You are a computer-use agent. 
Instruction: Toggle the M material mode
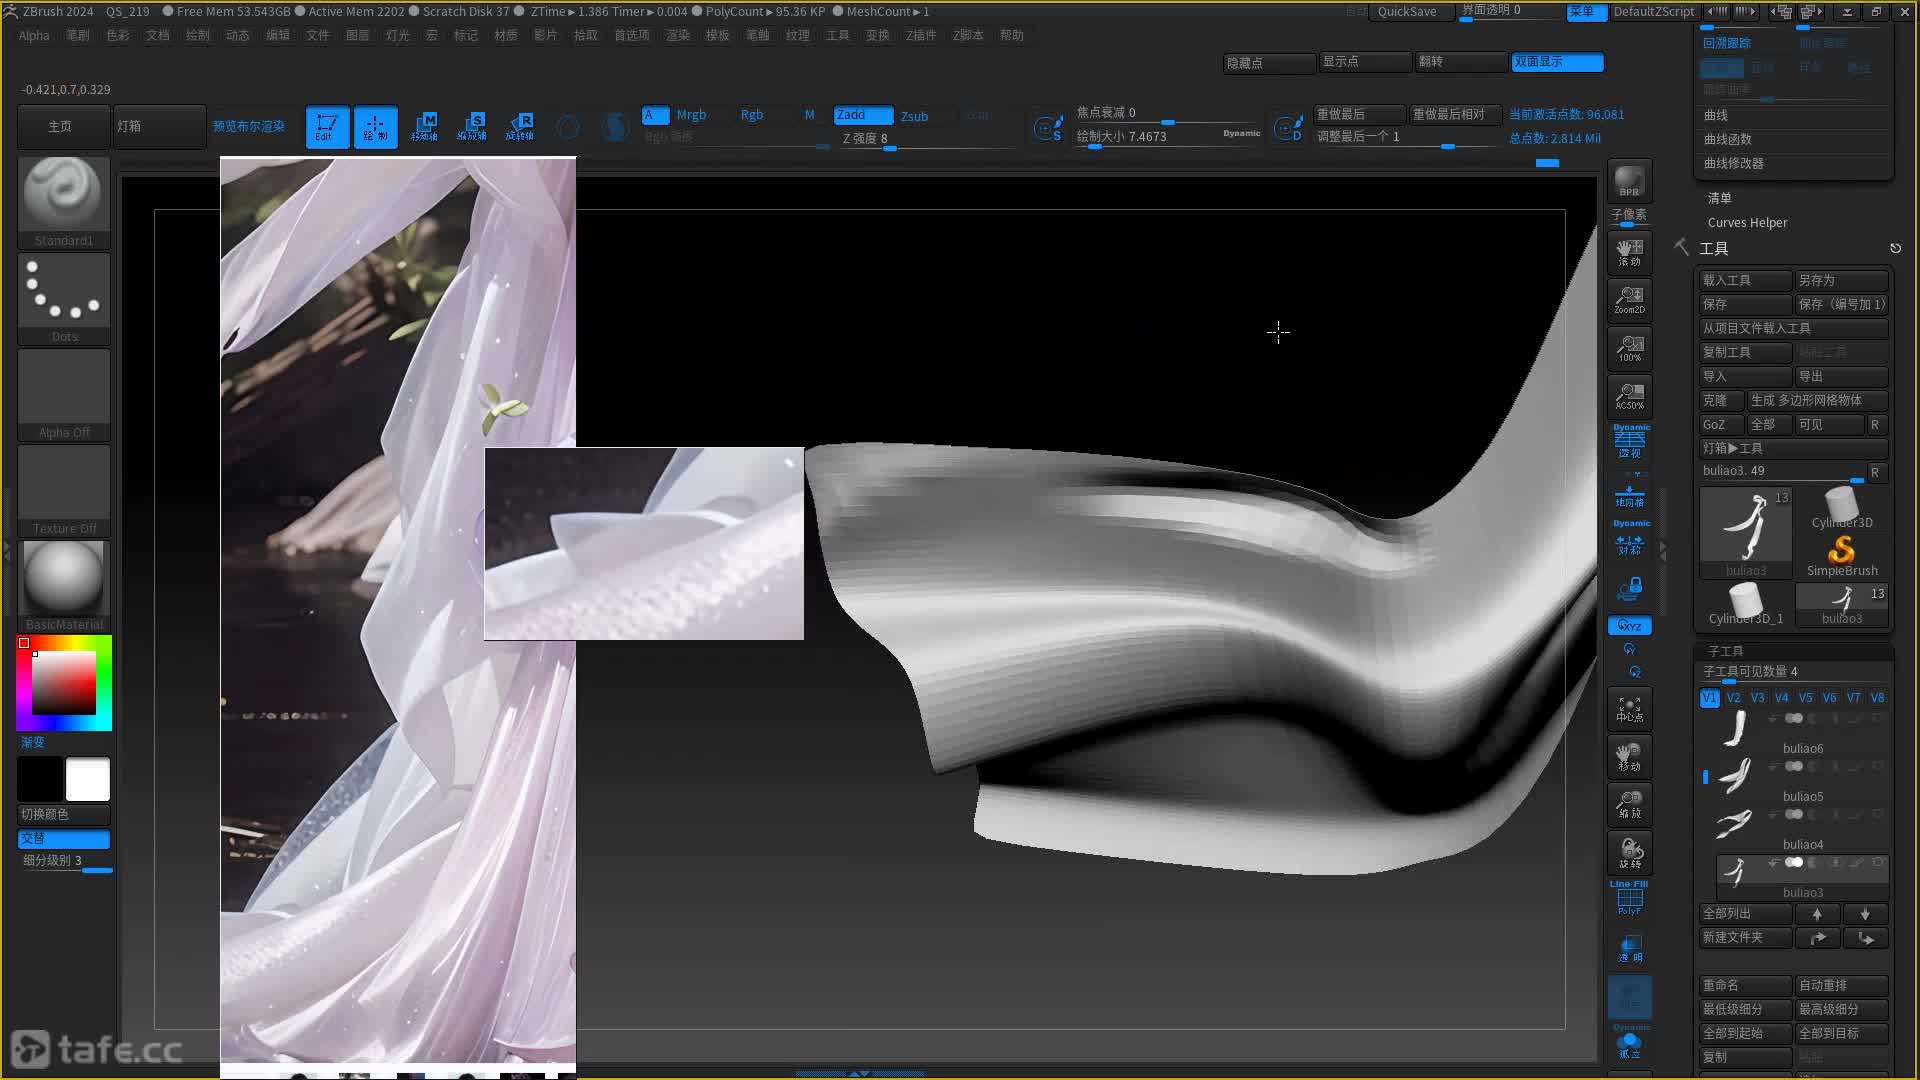809,115
